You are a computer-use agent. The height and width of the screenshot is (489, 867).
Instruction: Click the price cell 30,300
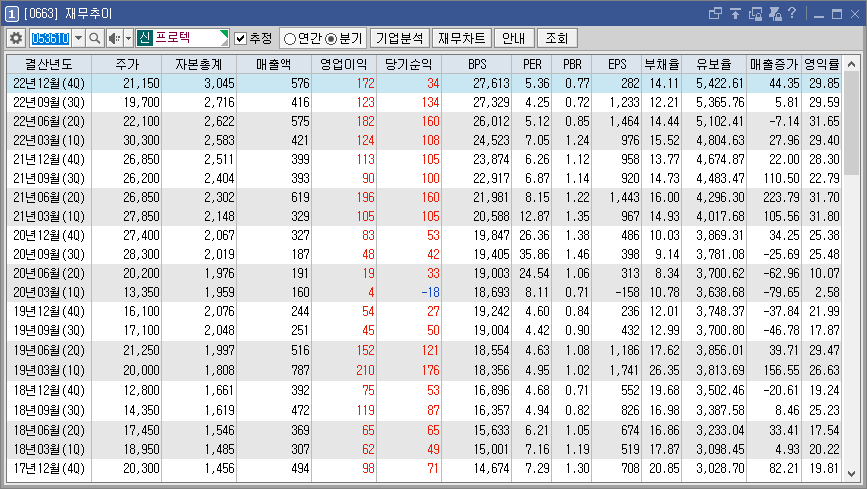tap(142, 141)
